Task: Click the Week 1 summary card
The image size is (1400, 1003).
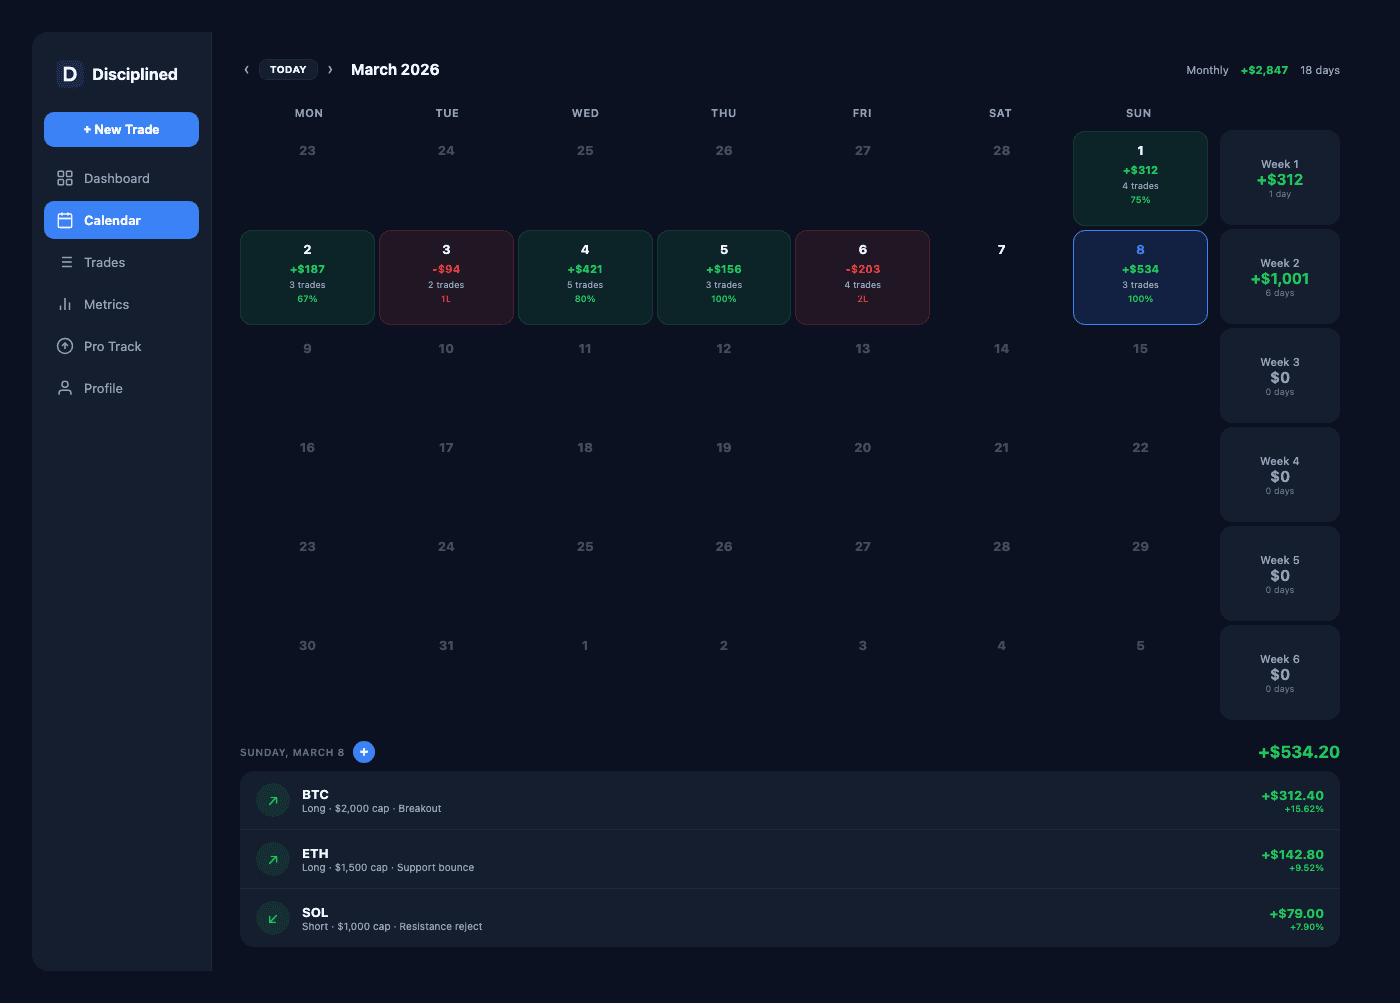Action: pos(1279,178)
